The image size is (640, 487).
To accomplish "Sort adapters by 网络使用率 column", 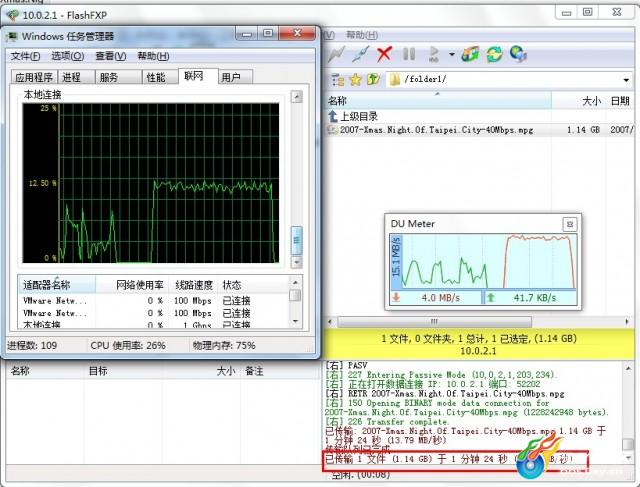I will (x=132, y=285).
